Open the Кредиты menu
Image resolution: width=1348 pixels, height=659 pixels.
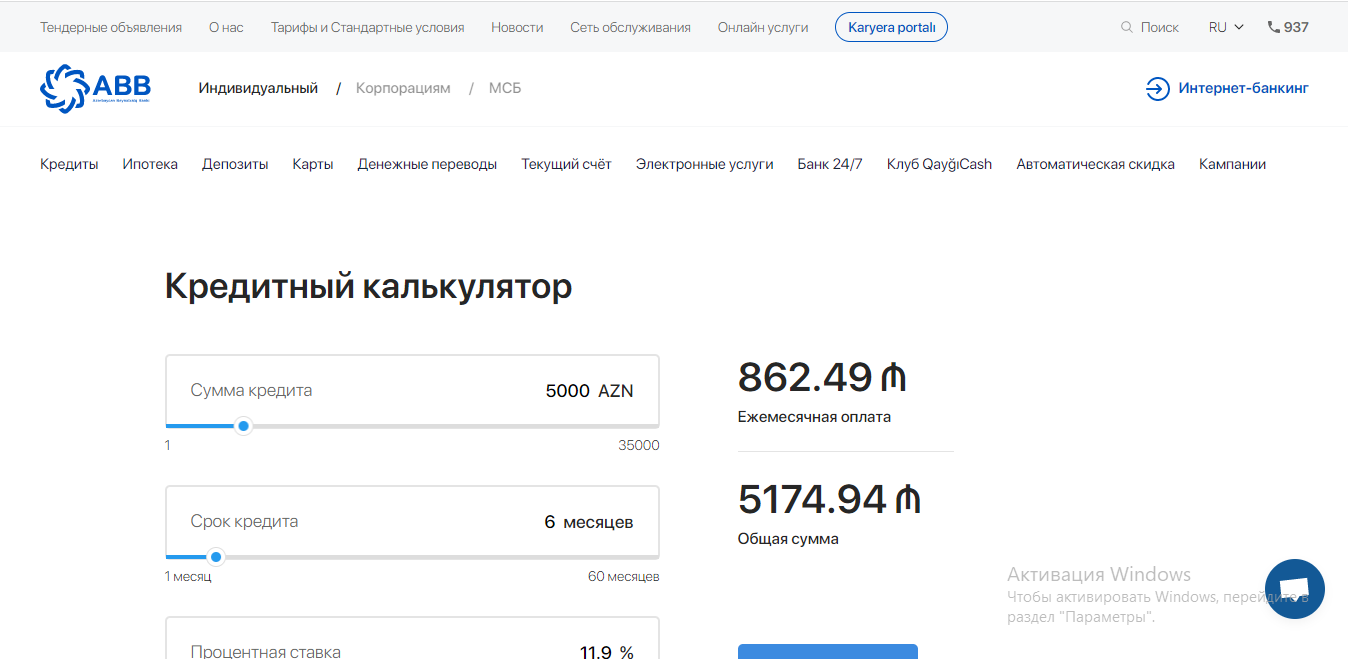[69, 164]
